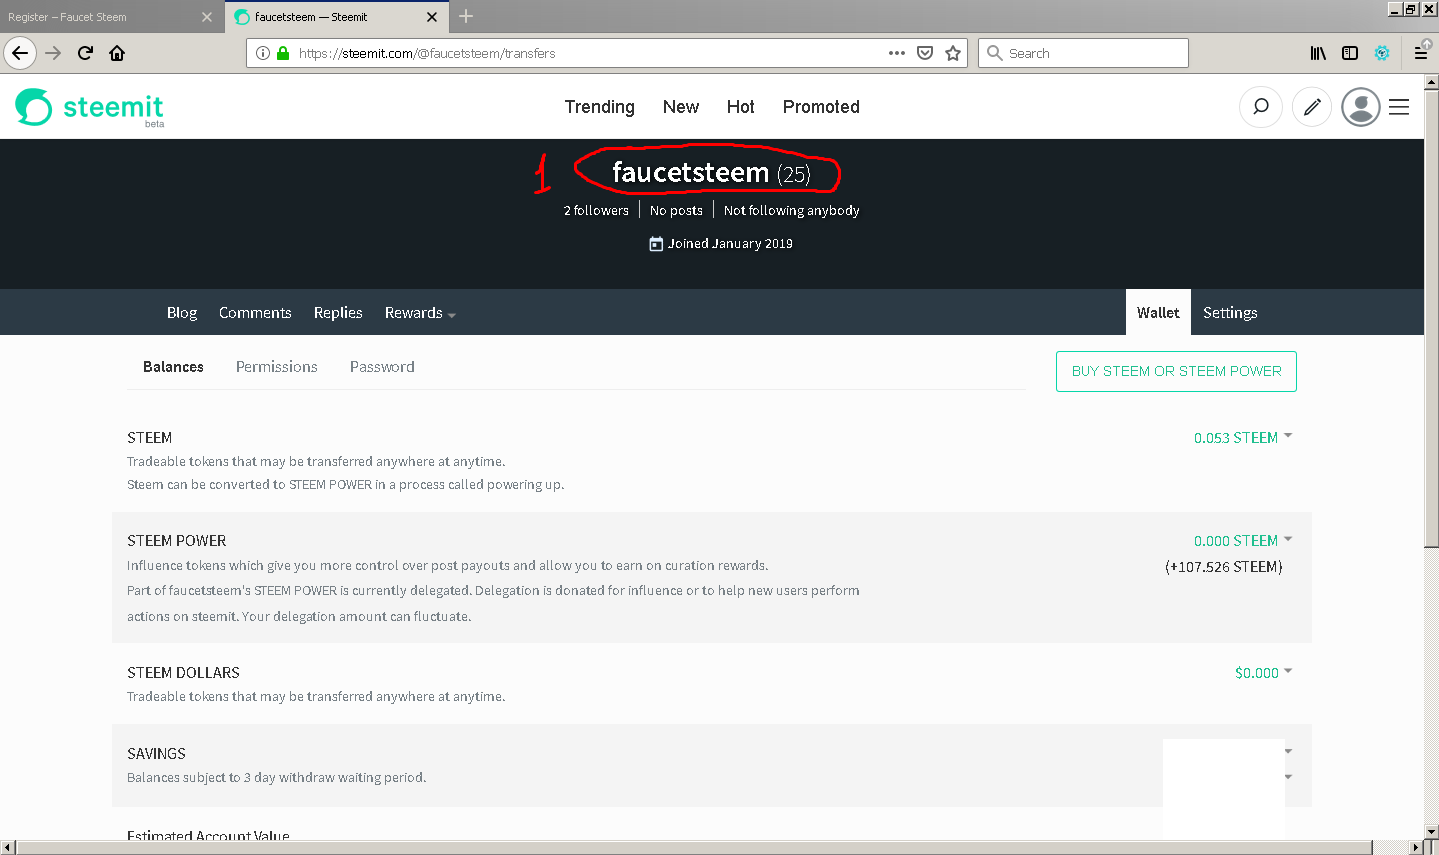View the Replies tab

(x=338, y=313)
